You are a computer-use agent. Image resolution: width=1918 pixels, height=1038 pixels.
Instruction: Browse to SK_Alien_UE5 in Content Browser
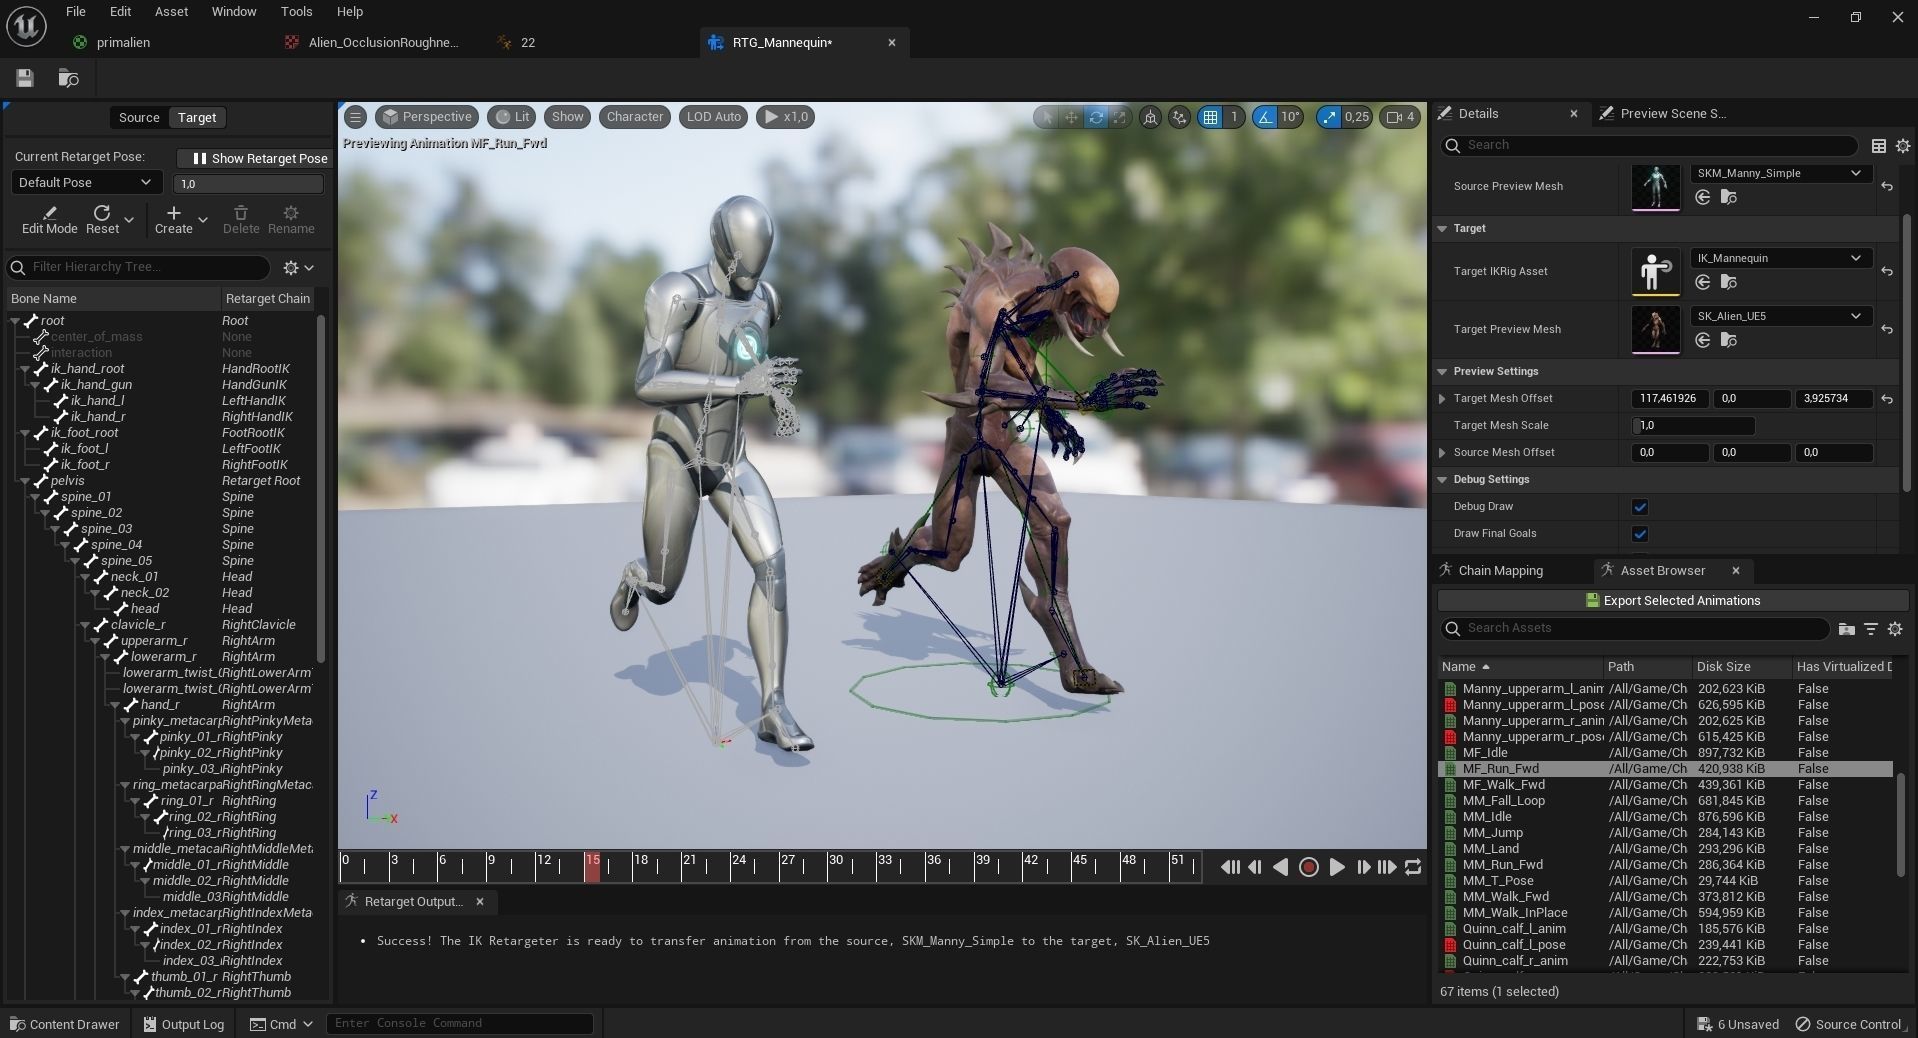1728,341
